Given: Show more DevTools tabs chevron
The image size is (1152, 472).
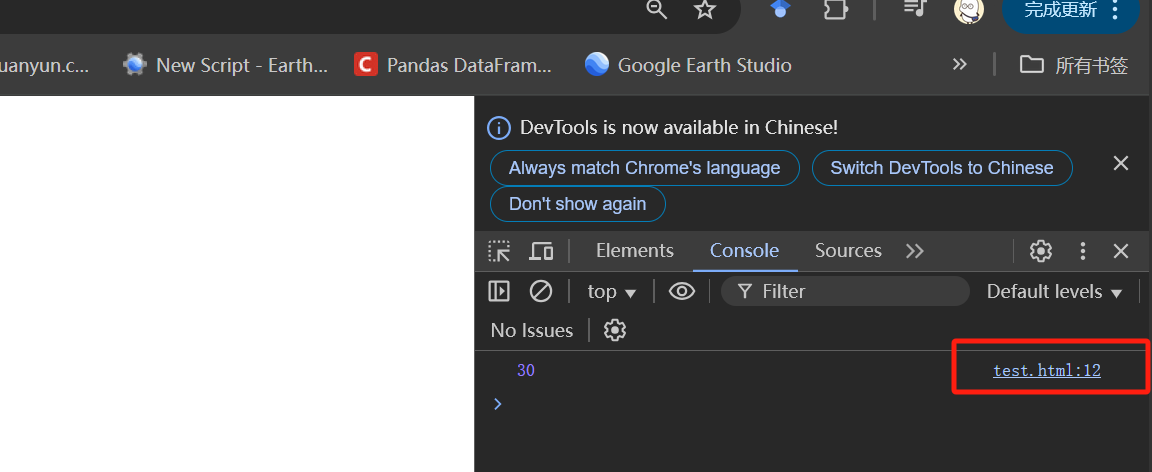Looking at the screenshot, I should (915, 251).
